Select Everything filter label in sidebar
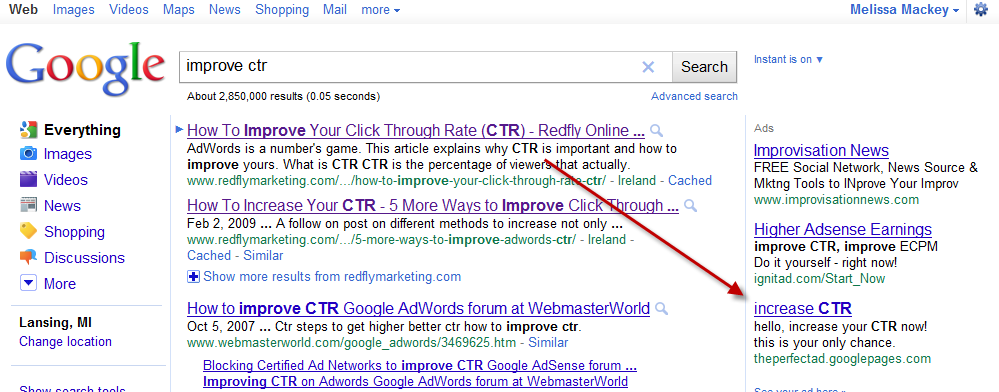999x392 pixels. (x=82, y=130)
